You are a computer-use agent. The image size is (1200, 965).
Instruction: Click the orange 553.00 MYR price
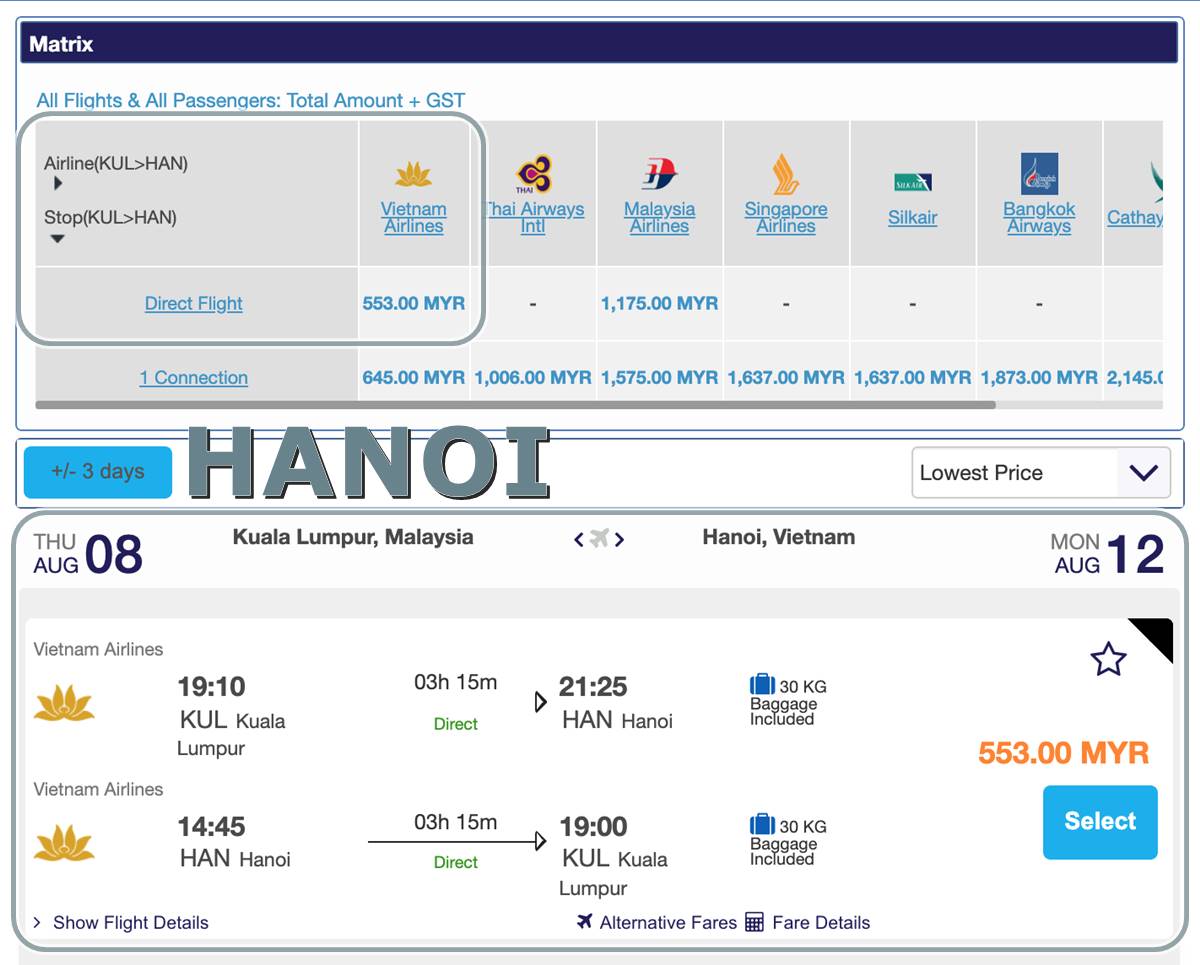coord(1063,753)
